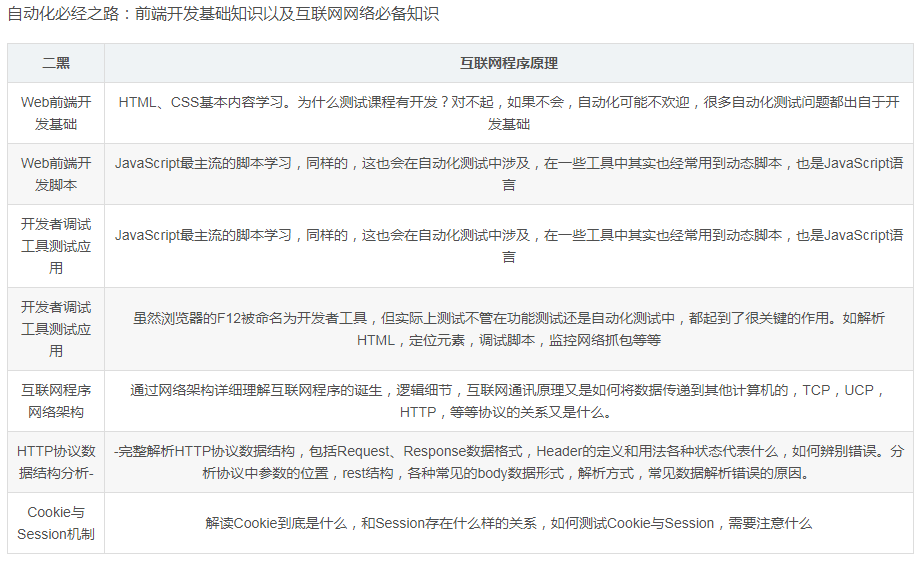
Task: Click the Web前端开发脚本 row label
Action: coord(56,174)
